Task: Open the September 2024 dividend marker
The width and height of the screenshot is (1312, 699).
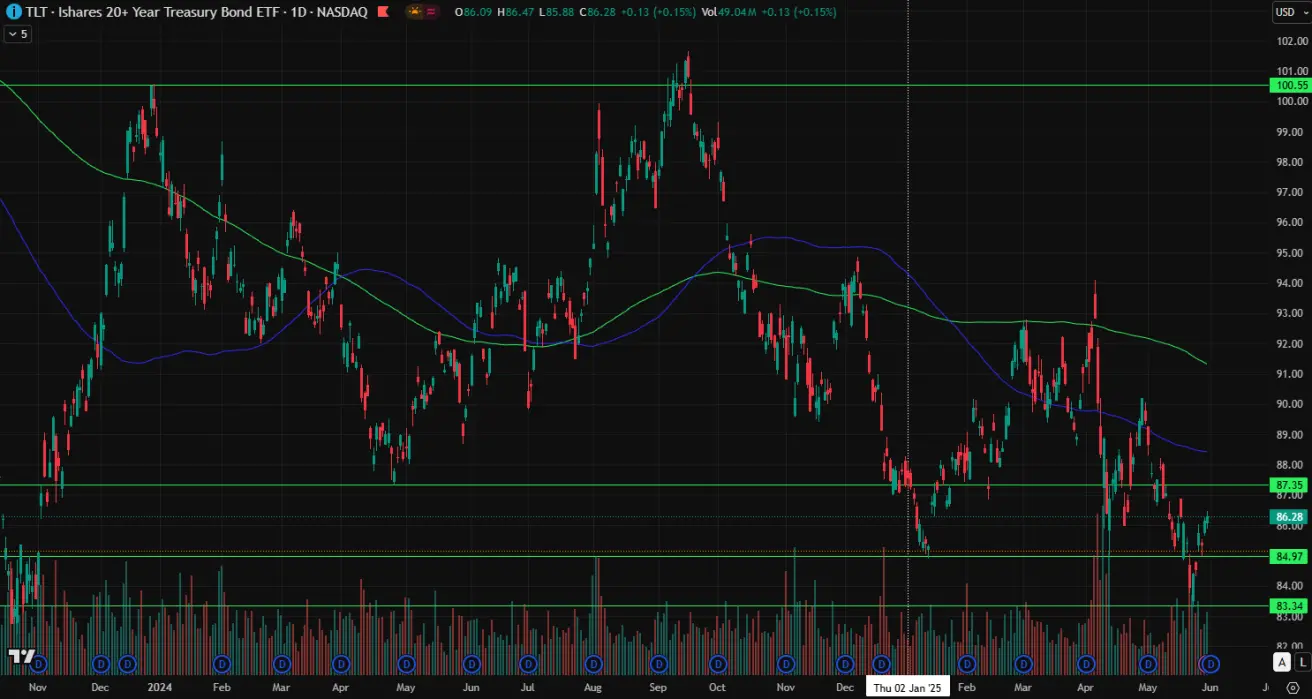Action: point(659,662)
